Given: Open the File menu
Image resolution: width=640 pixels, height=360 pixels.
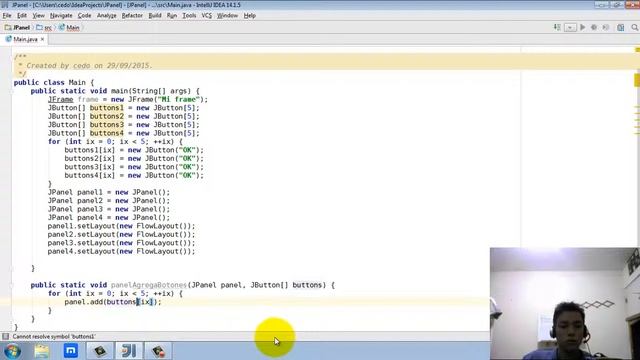Looking at the screenshot, I should (7, 16).
